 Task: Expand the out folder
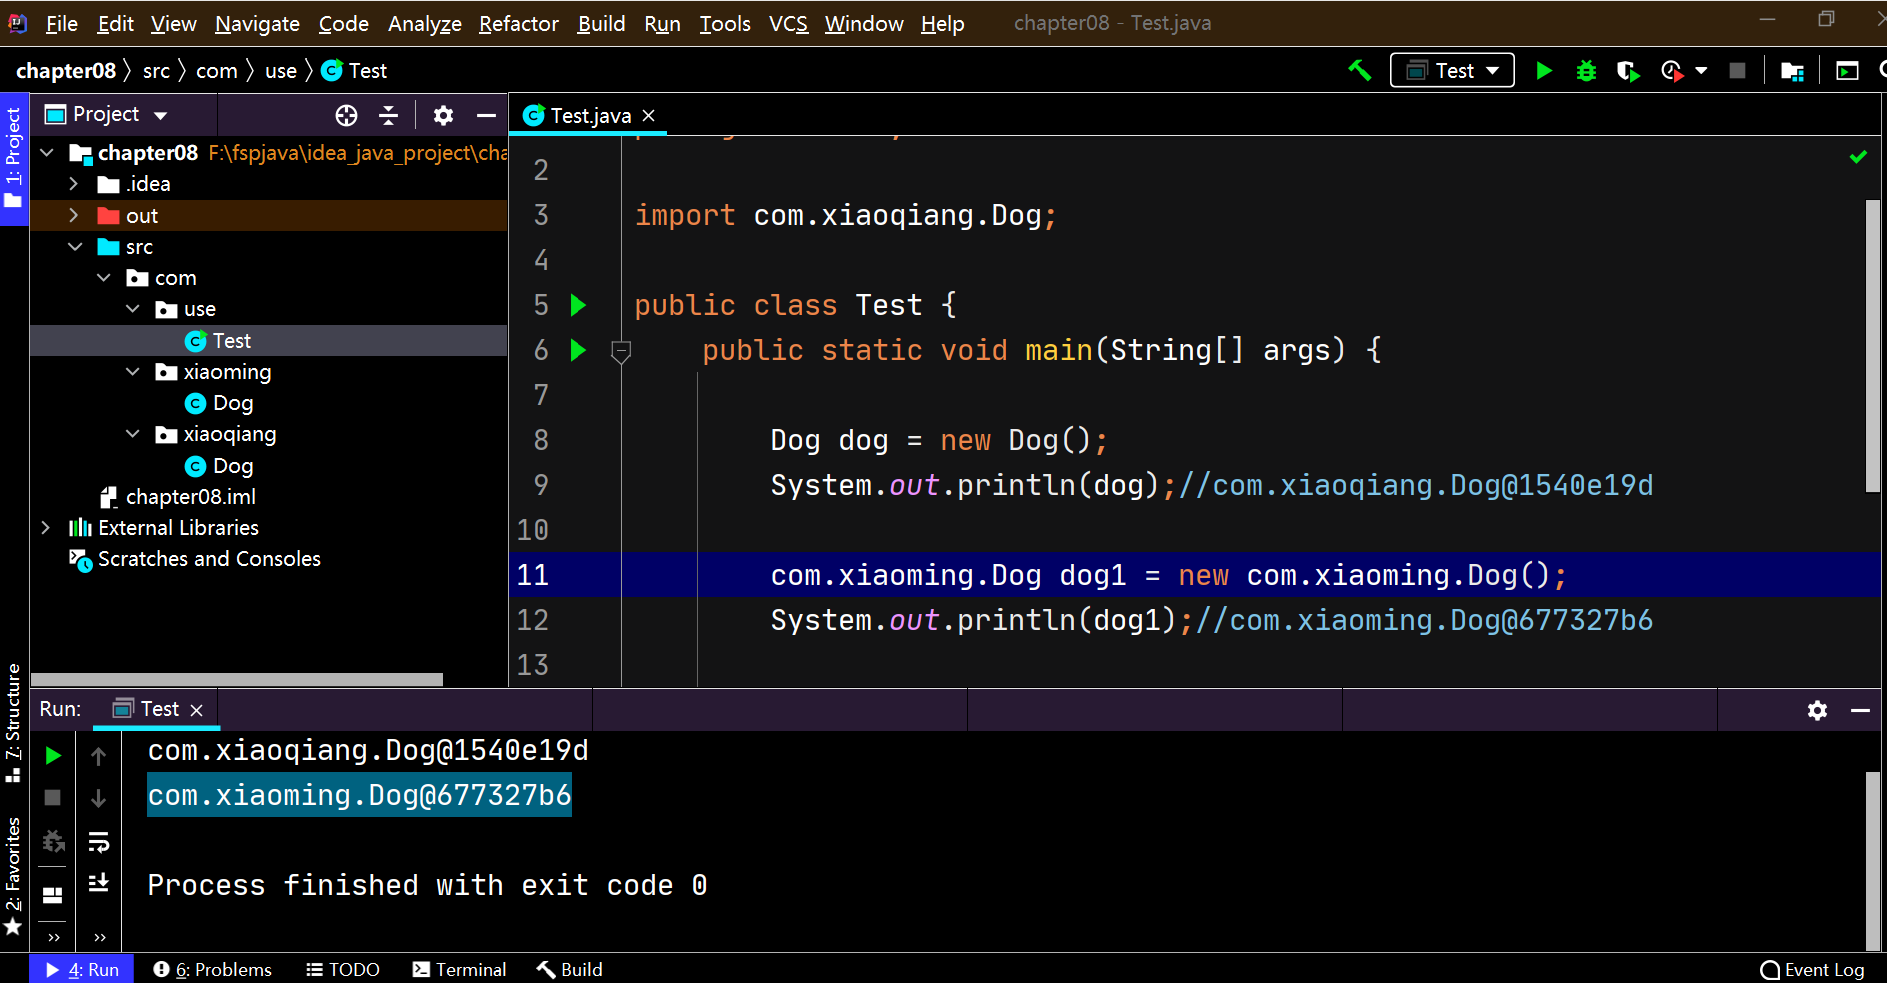[x=74, y=215]
